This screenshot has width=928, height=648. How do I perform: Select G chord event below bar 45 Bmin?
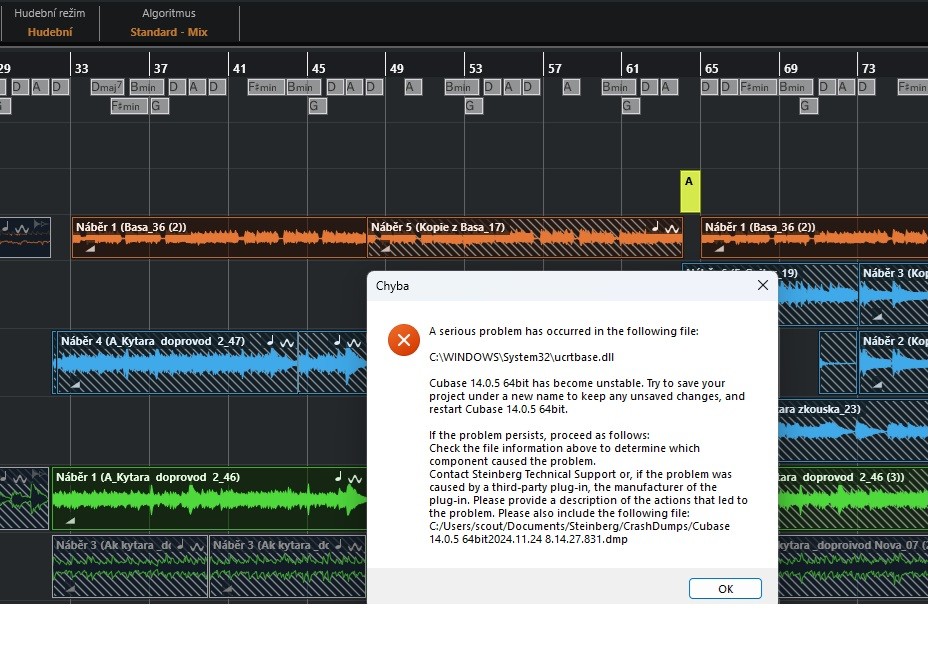(x=317, y=106)
